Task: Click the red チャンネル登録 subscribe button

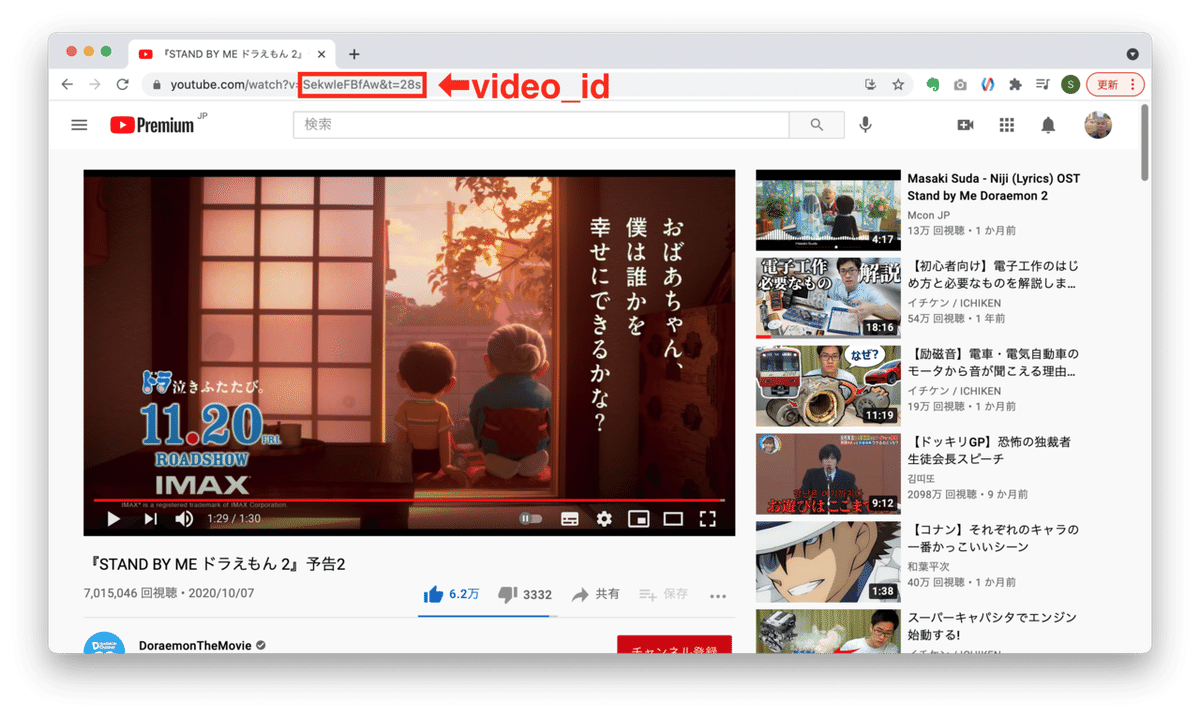Action: click(x=674, y=644)
